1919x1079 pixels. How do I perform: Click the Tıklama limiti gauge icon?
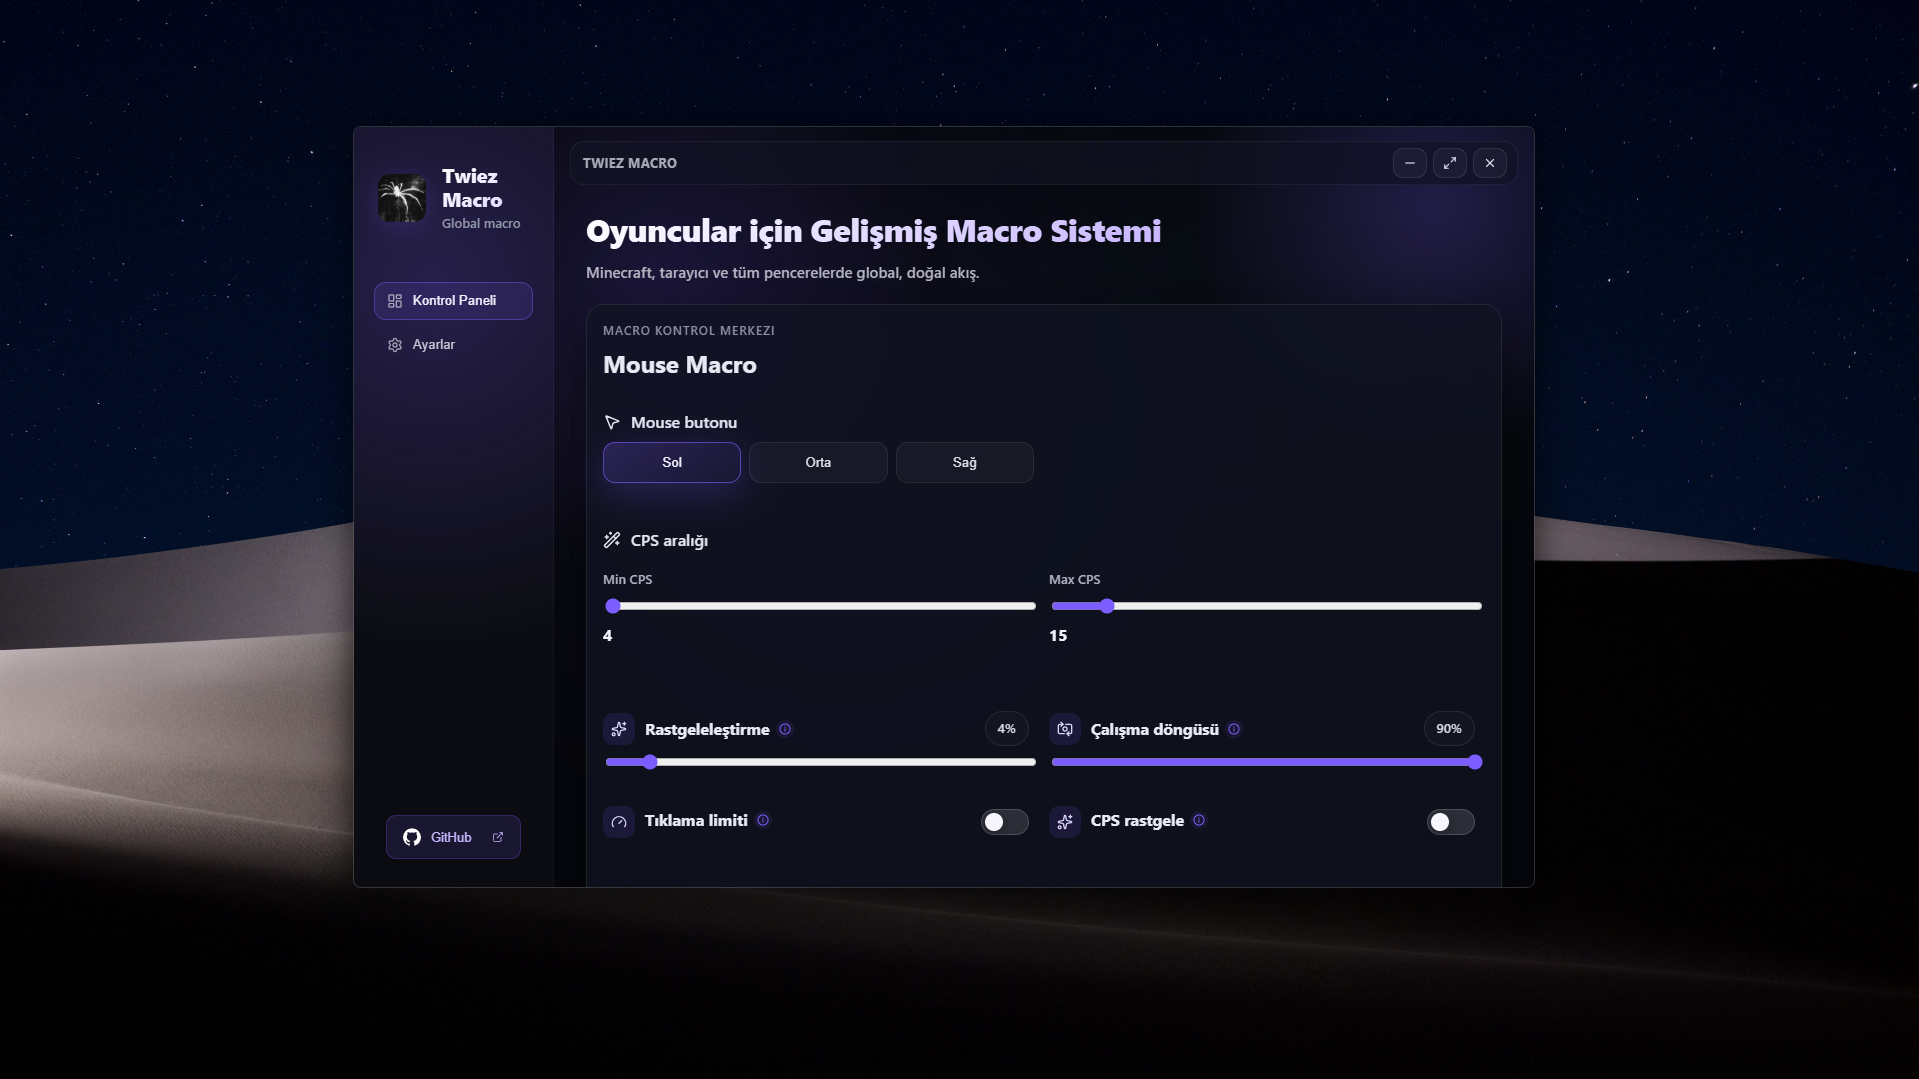(619, 821)
